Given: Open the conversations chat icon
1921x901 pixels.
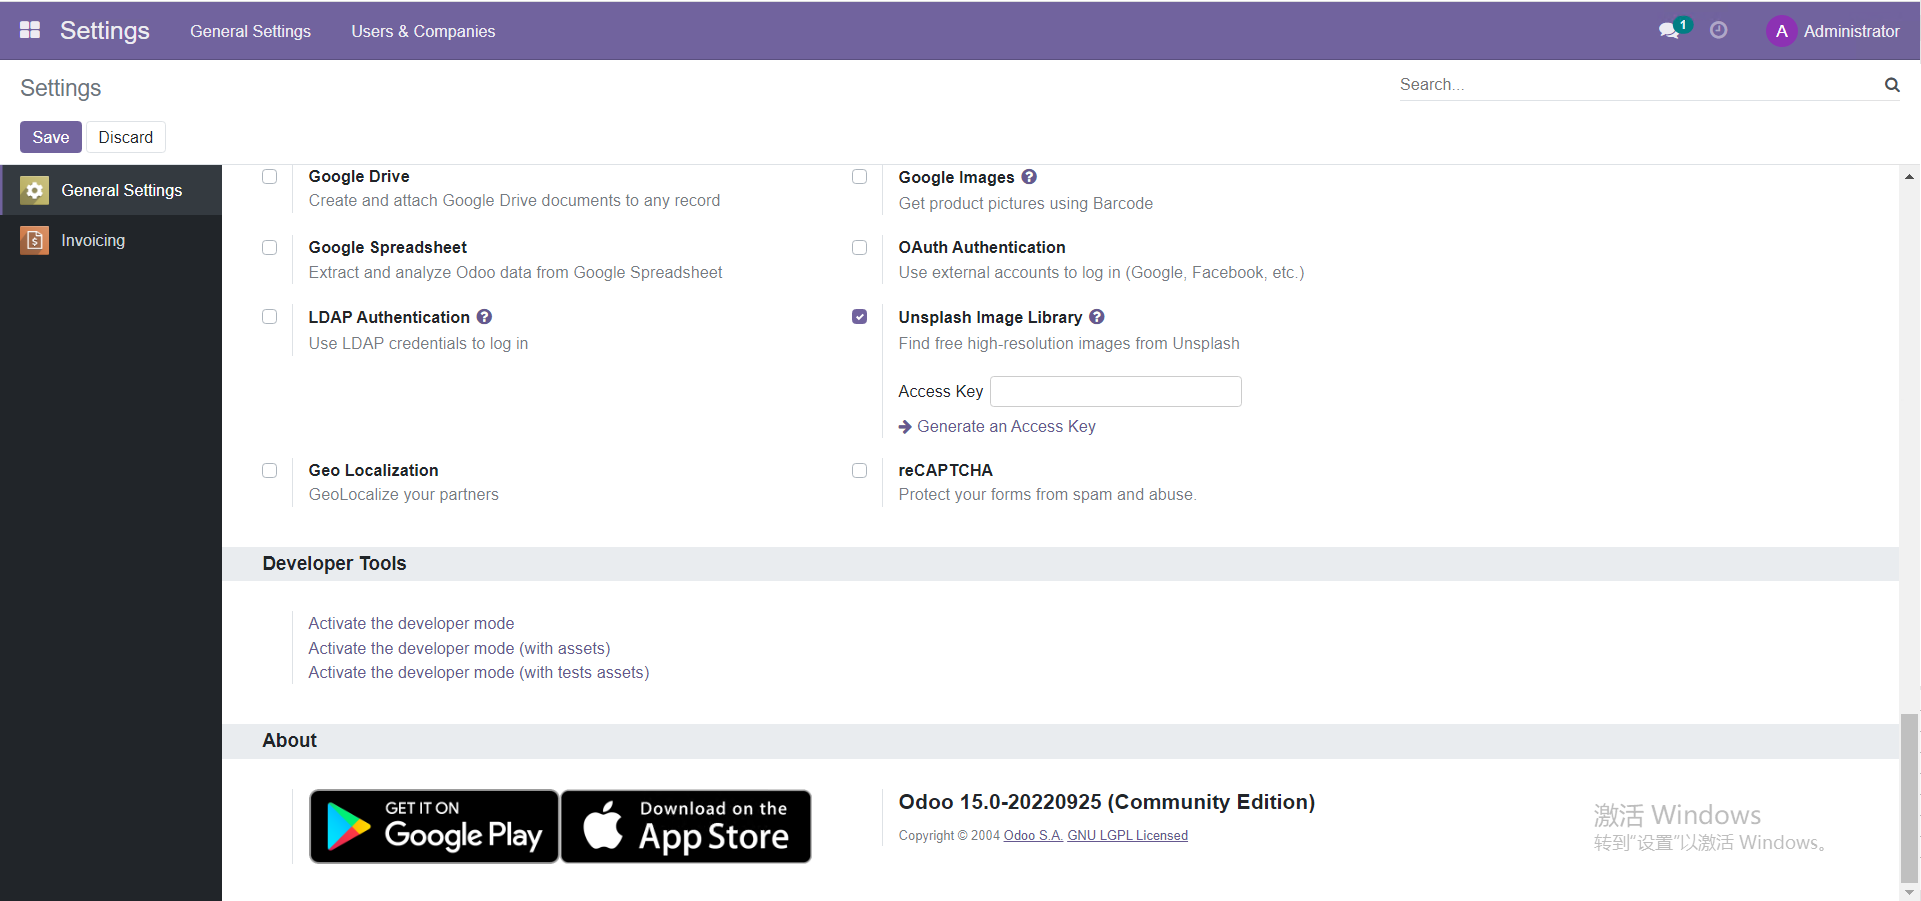Looking at the screenshot, I should pyautogui.click(x=1668, y=31).
